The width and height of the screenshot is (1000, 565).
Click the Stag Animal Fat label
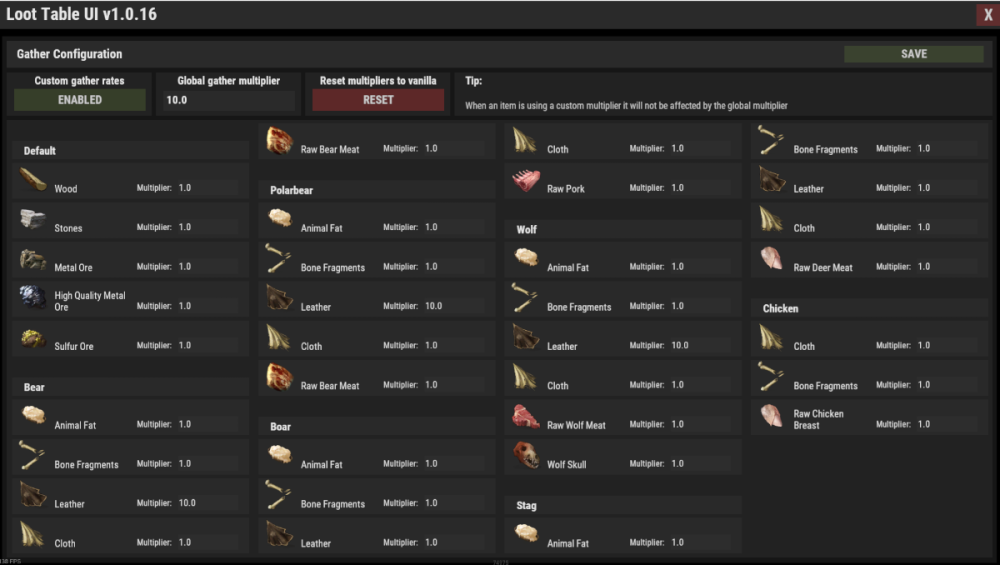[568, 543]
